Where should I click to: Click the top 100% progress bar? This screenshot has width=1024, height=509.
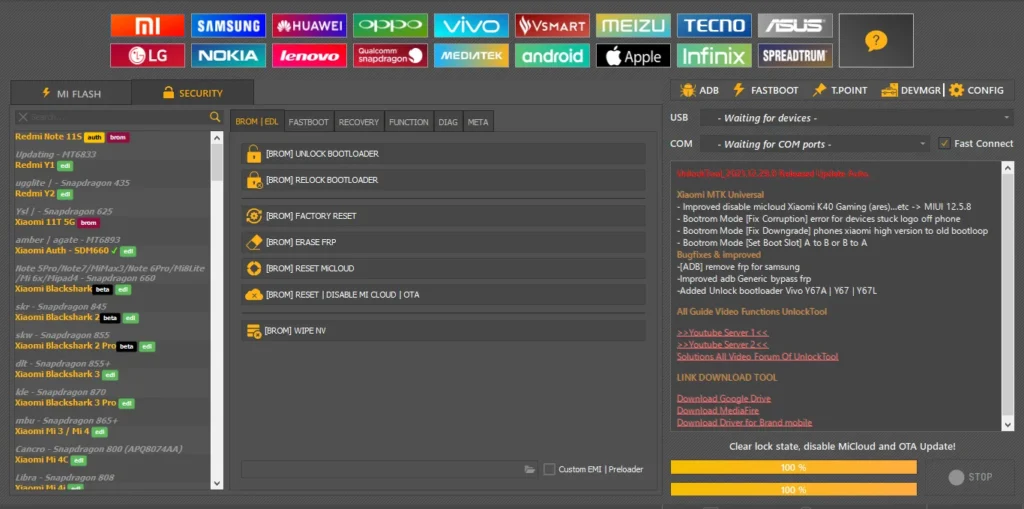793,467
